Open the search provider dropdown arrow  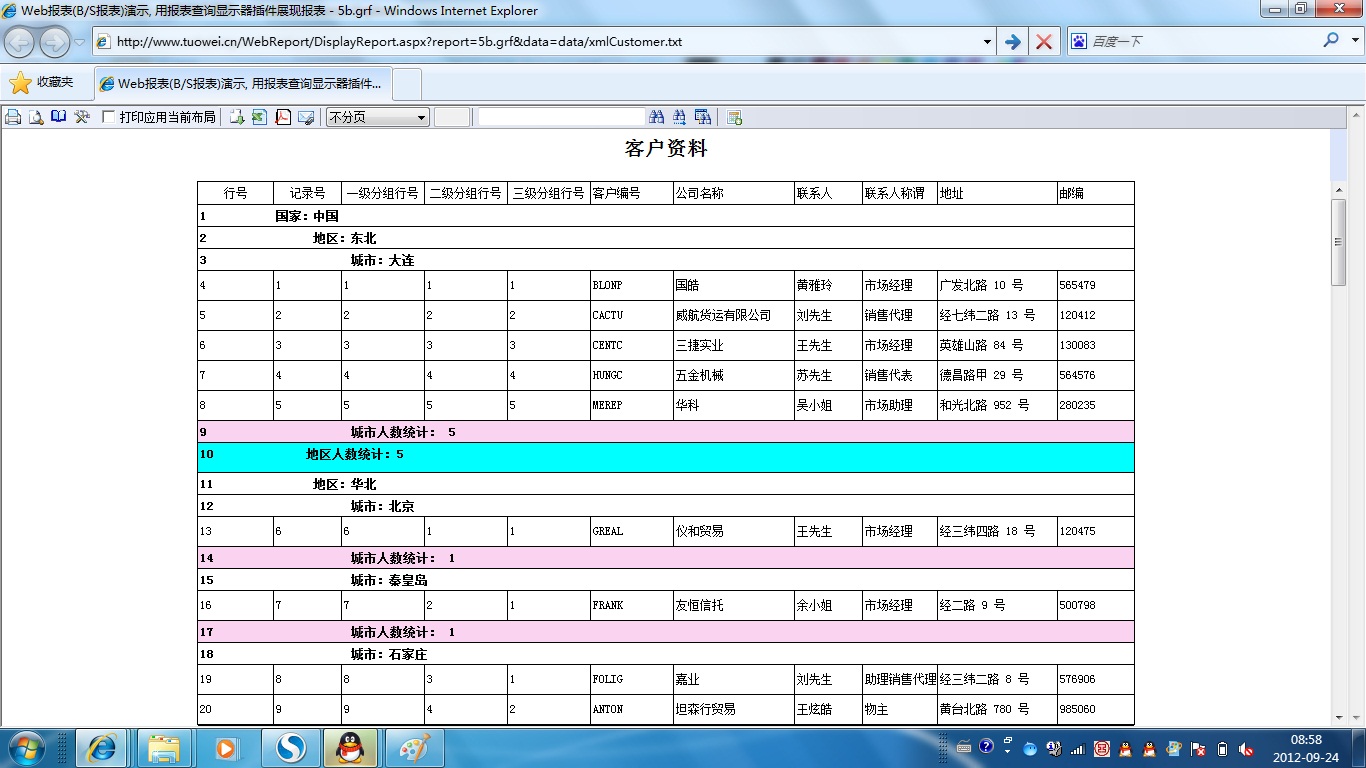click(x=1353, y=41)
